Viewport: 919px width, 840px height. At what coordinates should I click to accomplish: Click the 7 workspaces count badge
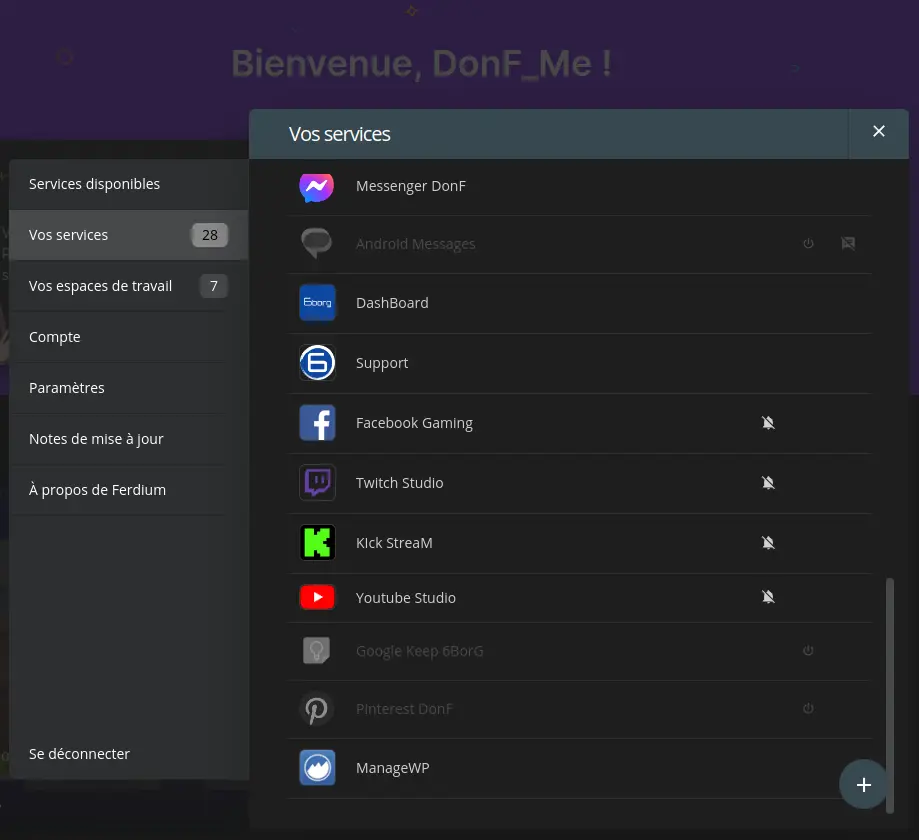(x=213, y=286)
